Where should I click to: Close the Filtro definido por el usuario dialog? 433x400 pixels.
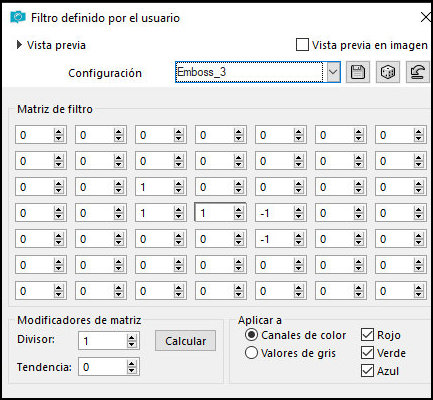click(426, 17)
